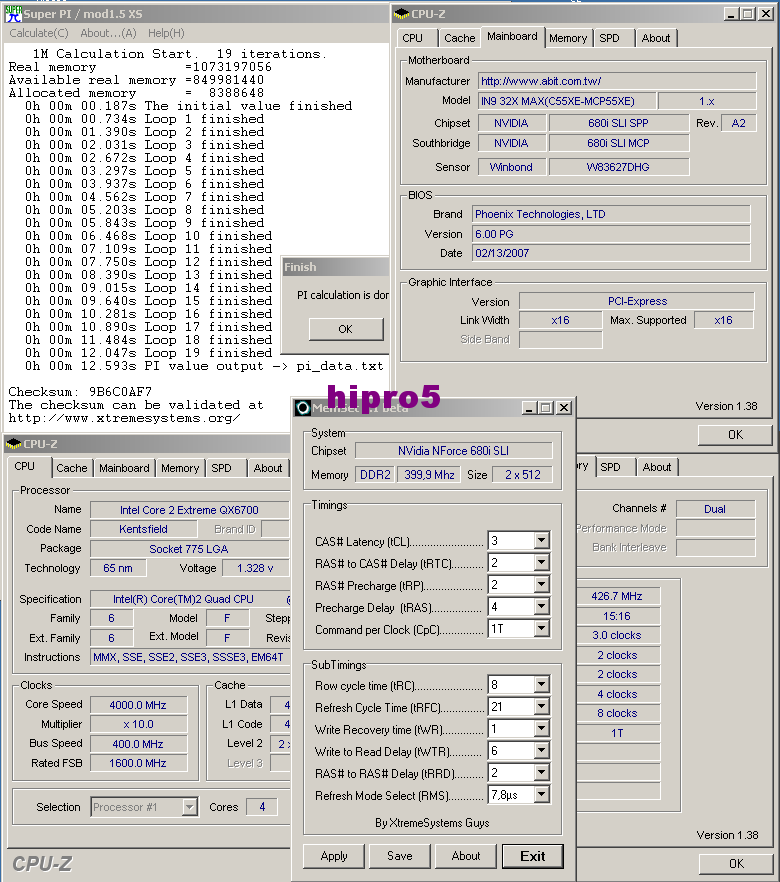780x882 pixels.
Task: Click the Dual channels value
Action: [x=715, y=509]
